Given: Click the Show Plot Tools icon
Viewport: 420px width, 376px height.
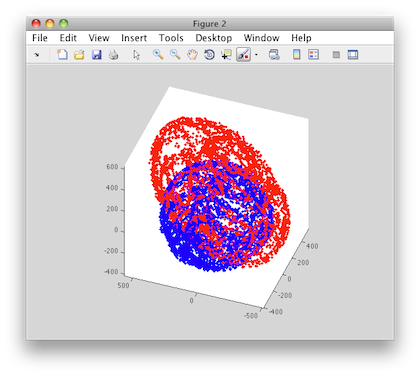Looking at the screenshot, I should coord(353,55).
